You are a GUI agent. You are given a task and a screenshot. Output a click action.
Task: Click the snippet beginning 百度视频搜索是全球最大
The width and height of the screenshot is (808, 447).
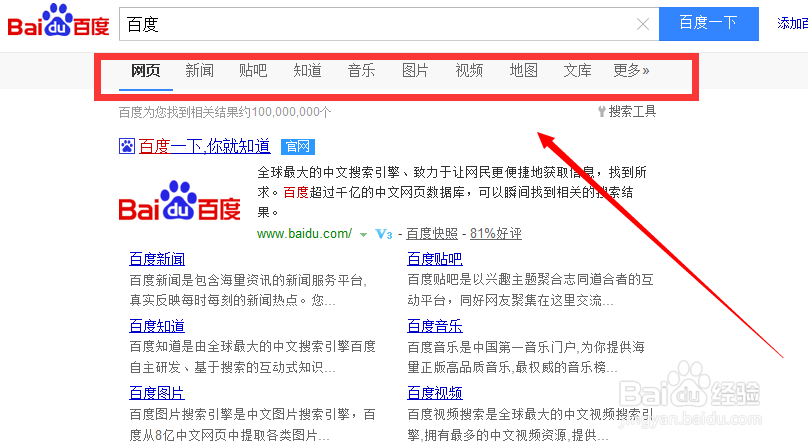tap(530, 424)
